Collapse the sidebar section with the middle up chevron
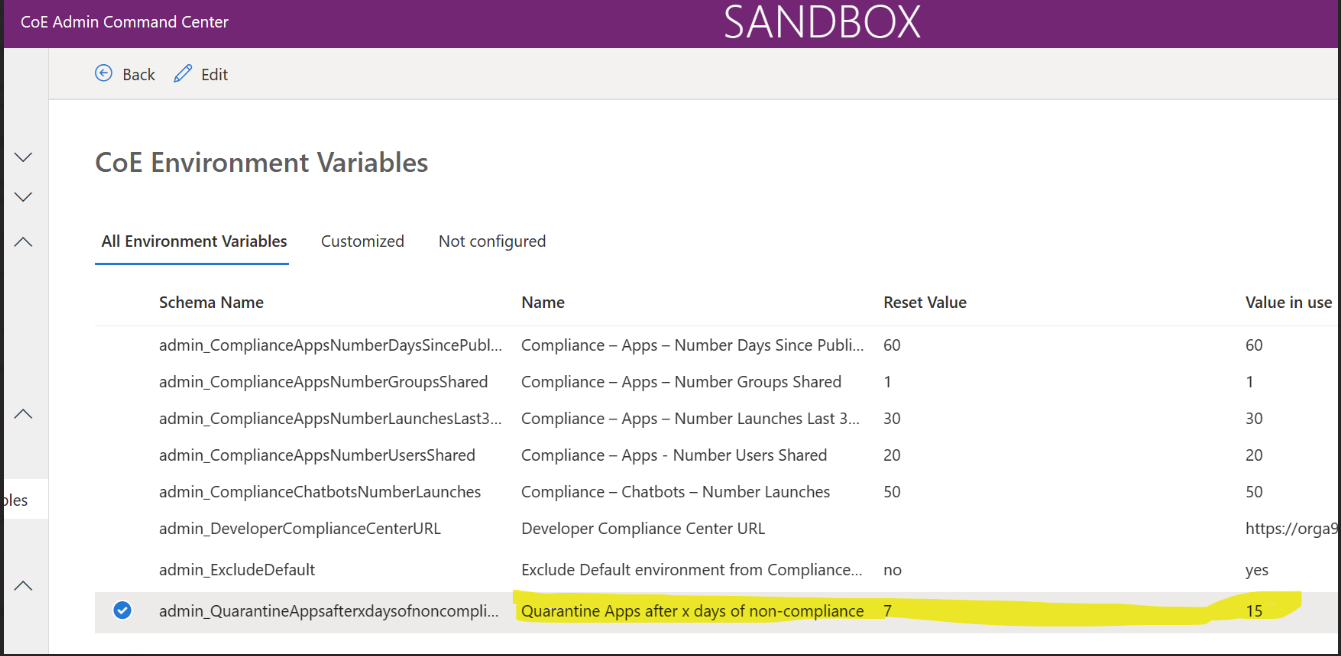This screenshot has height=656, width=1341. (23, 414)
